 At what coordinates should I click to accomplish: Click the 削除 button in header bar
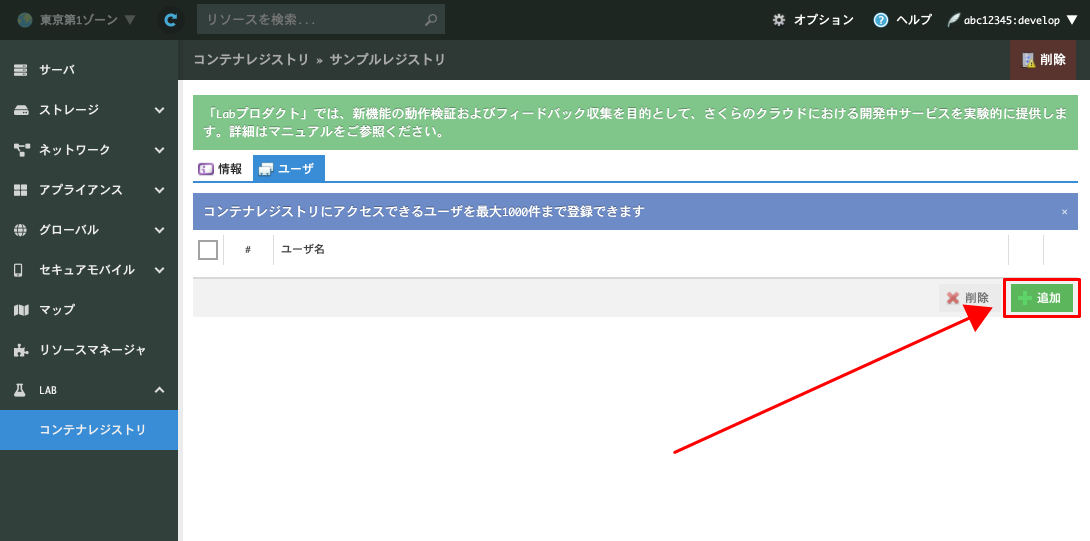tap(1043, 60)
